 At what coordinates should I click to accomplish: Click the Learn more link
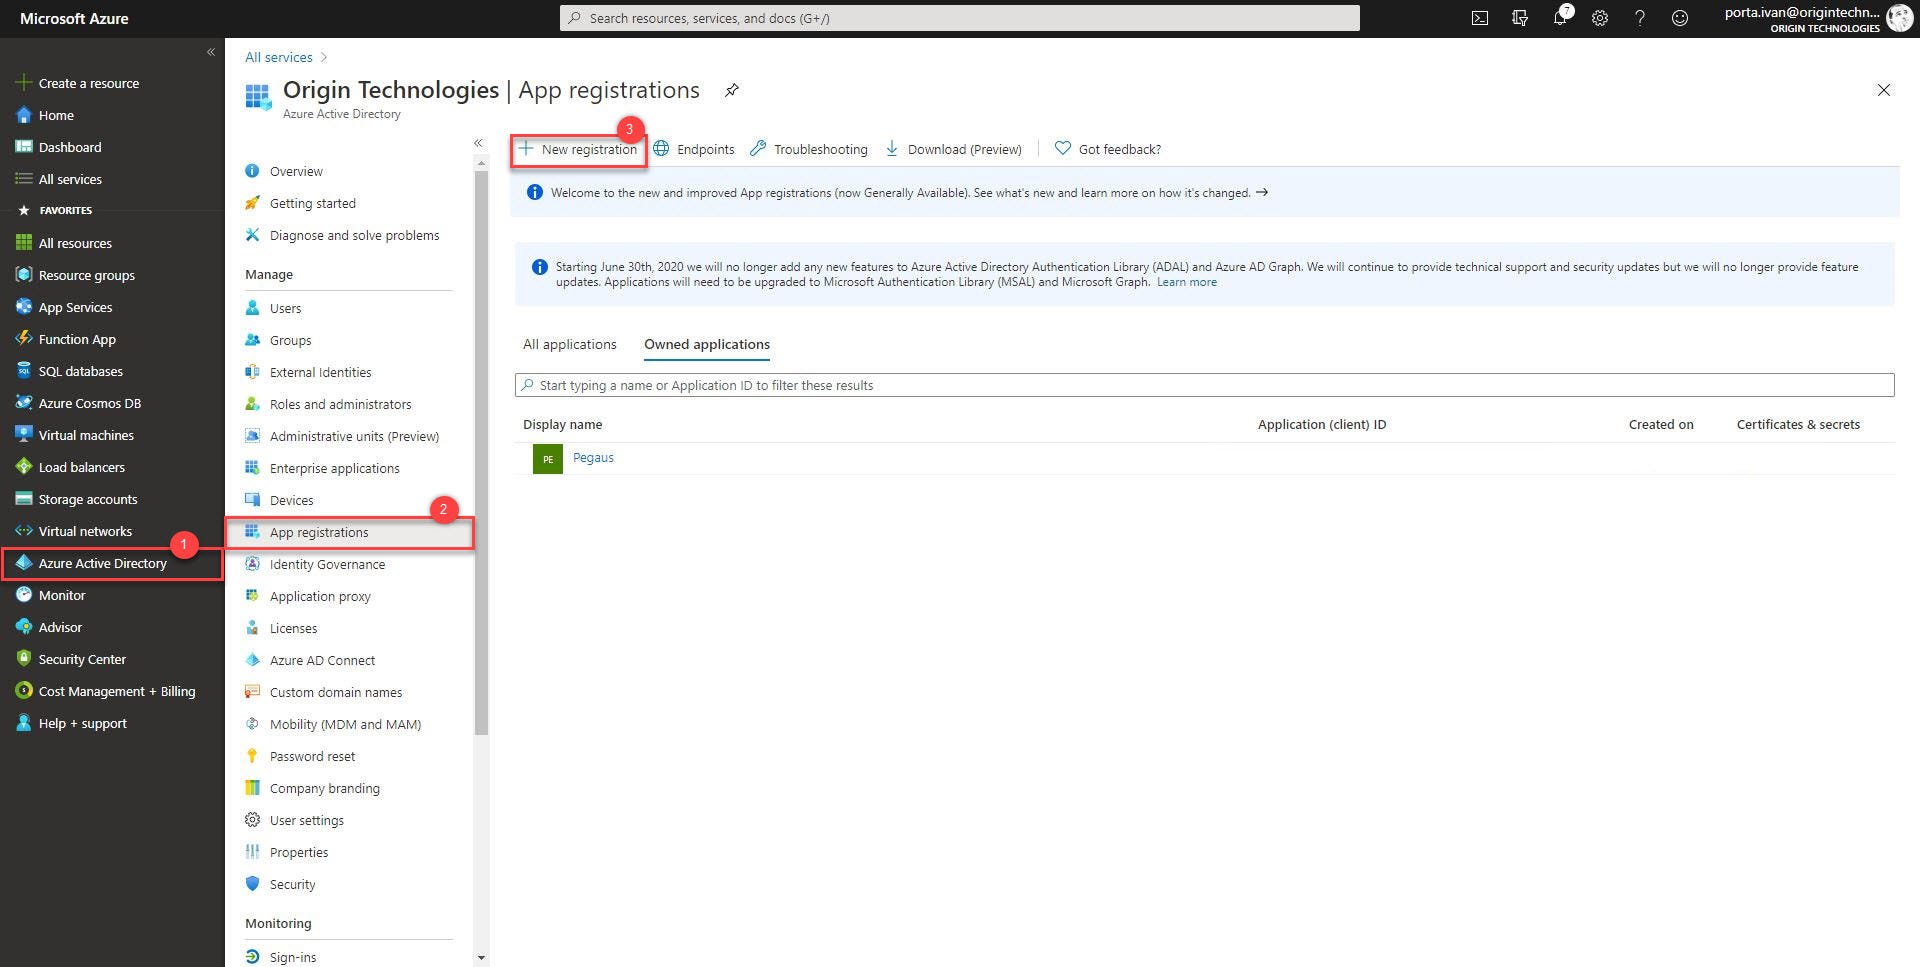1187,282
